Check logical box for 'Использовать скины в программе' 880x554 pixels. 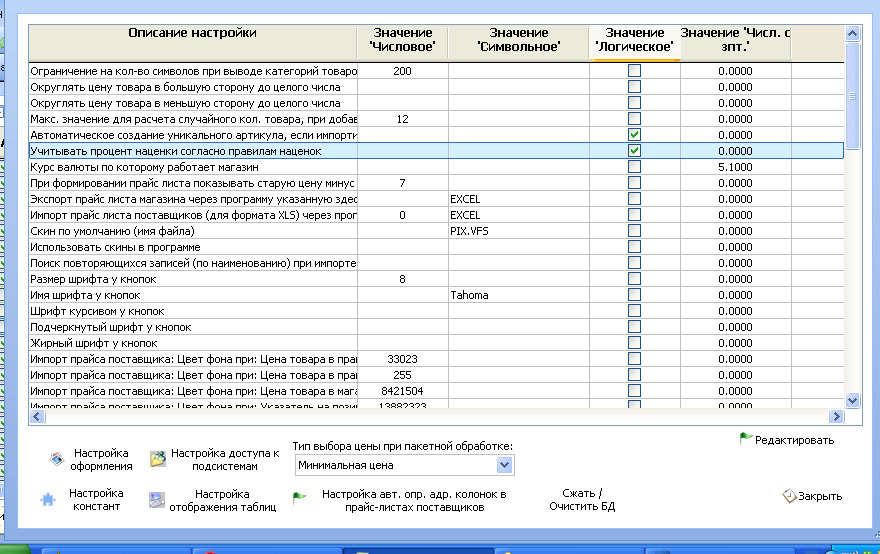pos(634,246)
